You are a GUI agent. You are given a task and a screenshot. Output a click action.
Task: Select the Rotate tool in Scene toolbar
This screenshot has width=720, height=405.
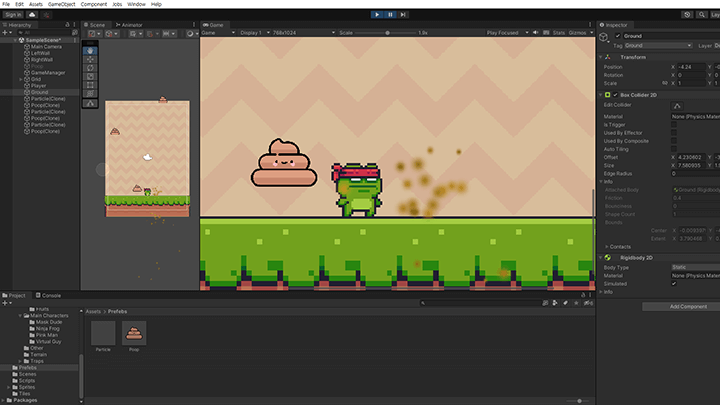point(90,68)
